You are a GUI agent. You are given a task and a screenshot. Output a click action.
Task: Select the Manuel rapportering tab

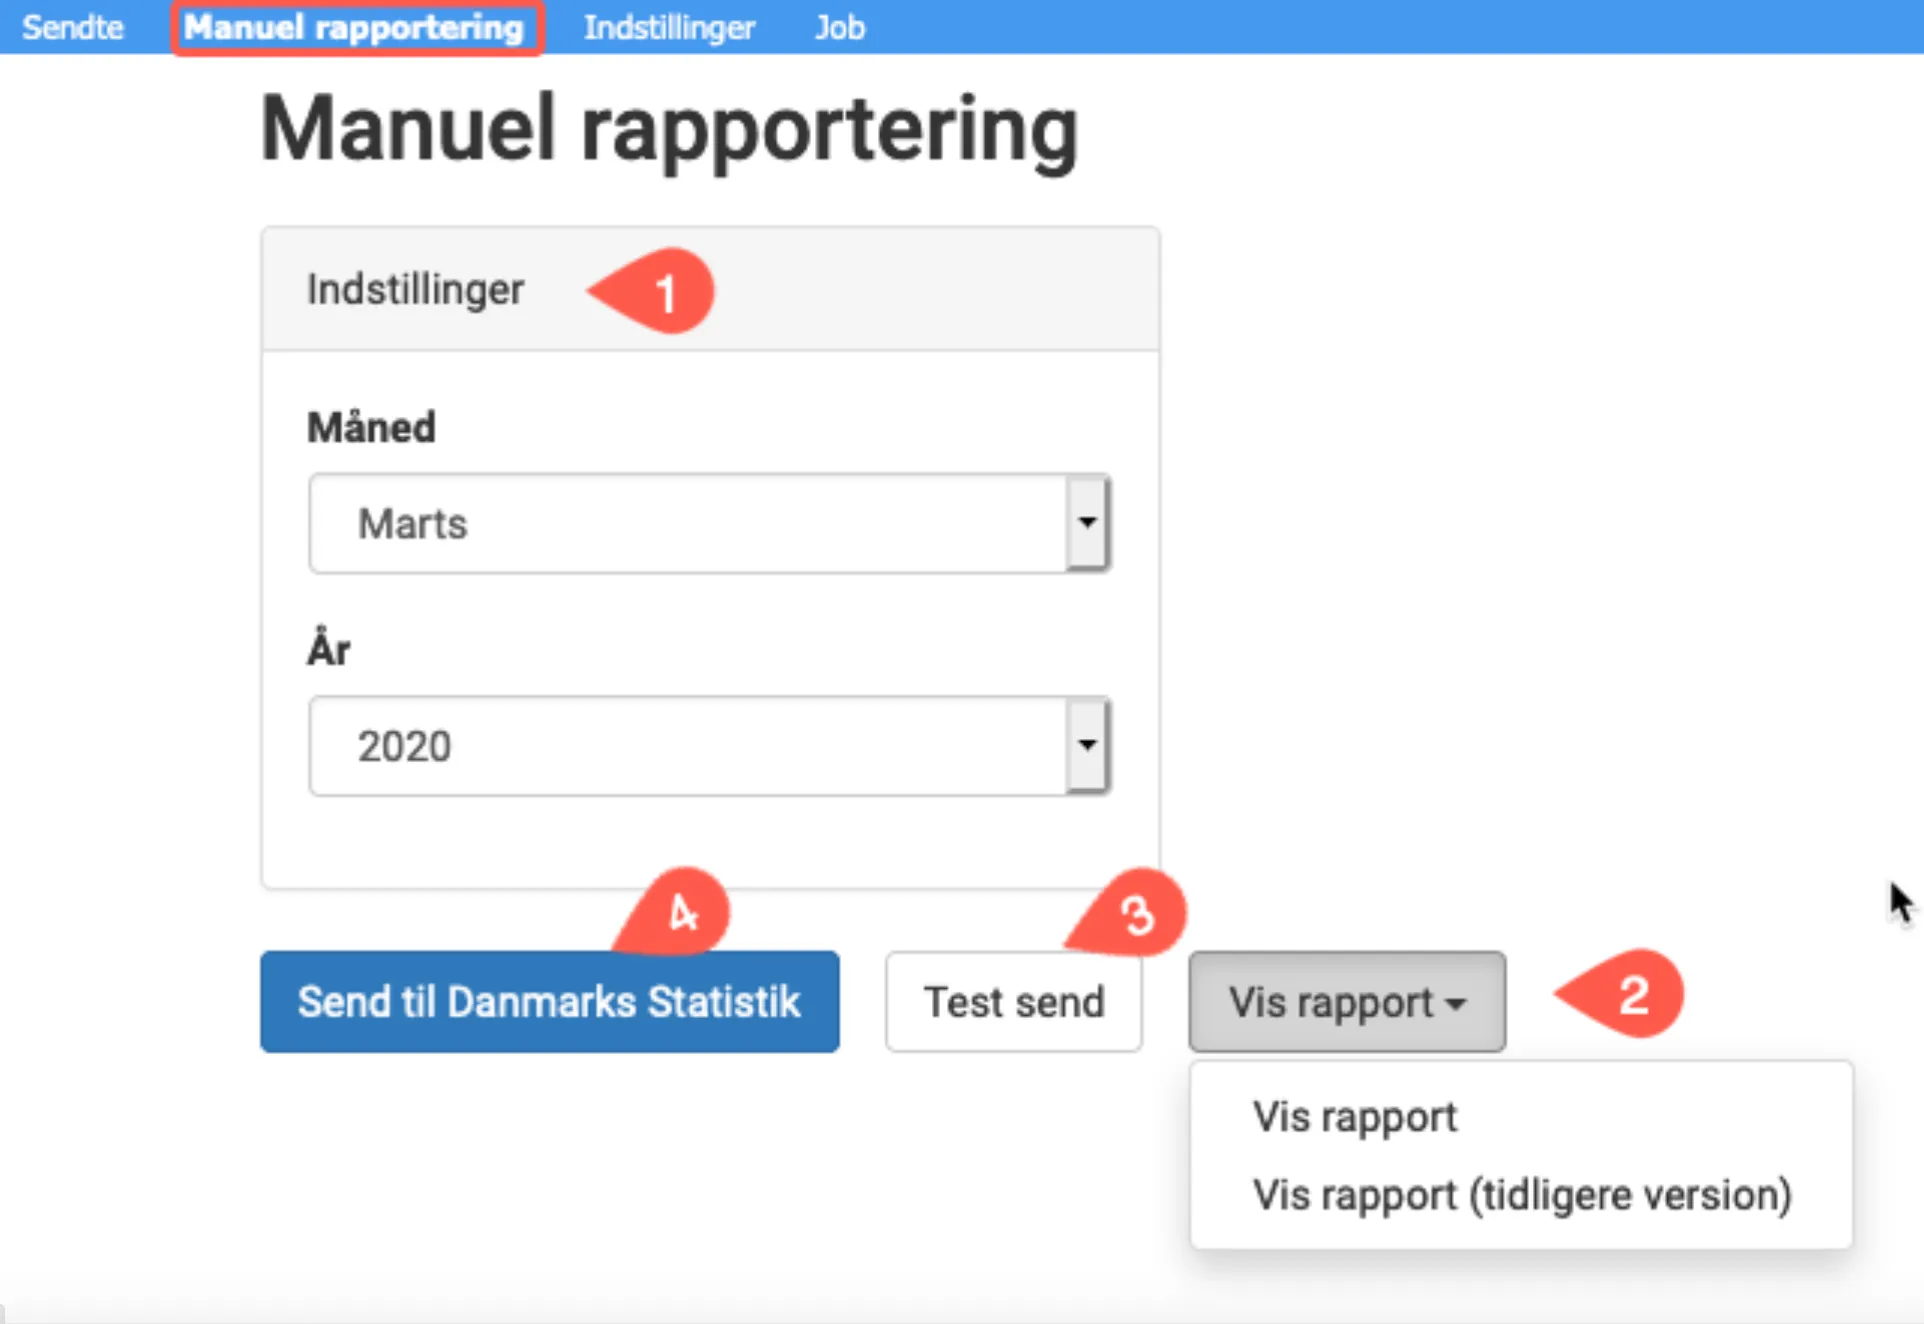tap(357, 27)
